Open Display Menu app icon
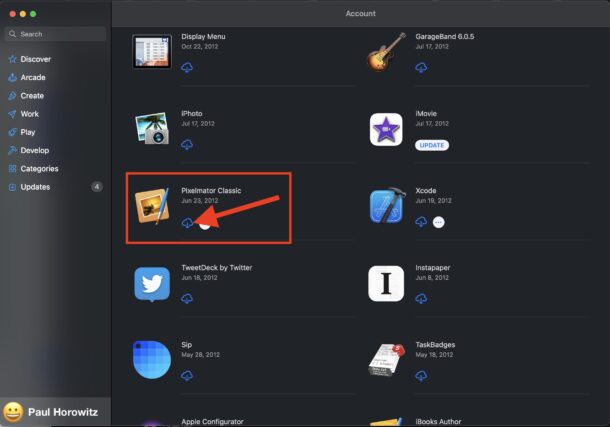 pyautogui.click(x=152, y=51)
